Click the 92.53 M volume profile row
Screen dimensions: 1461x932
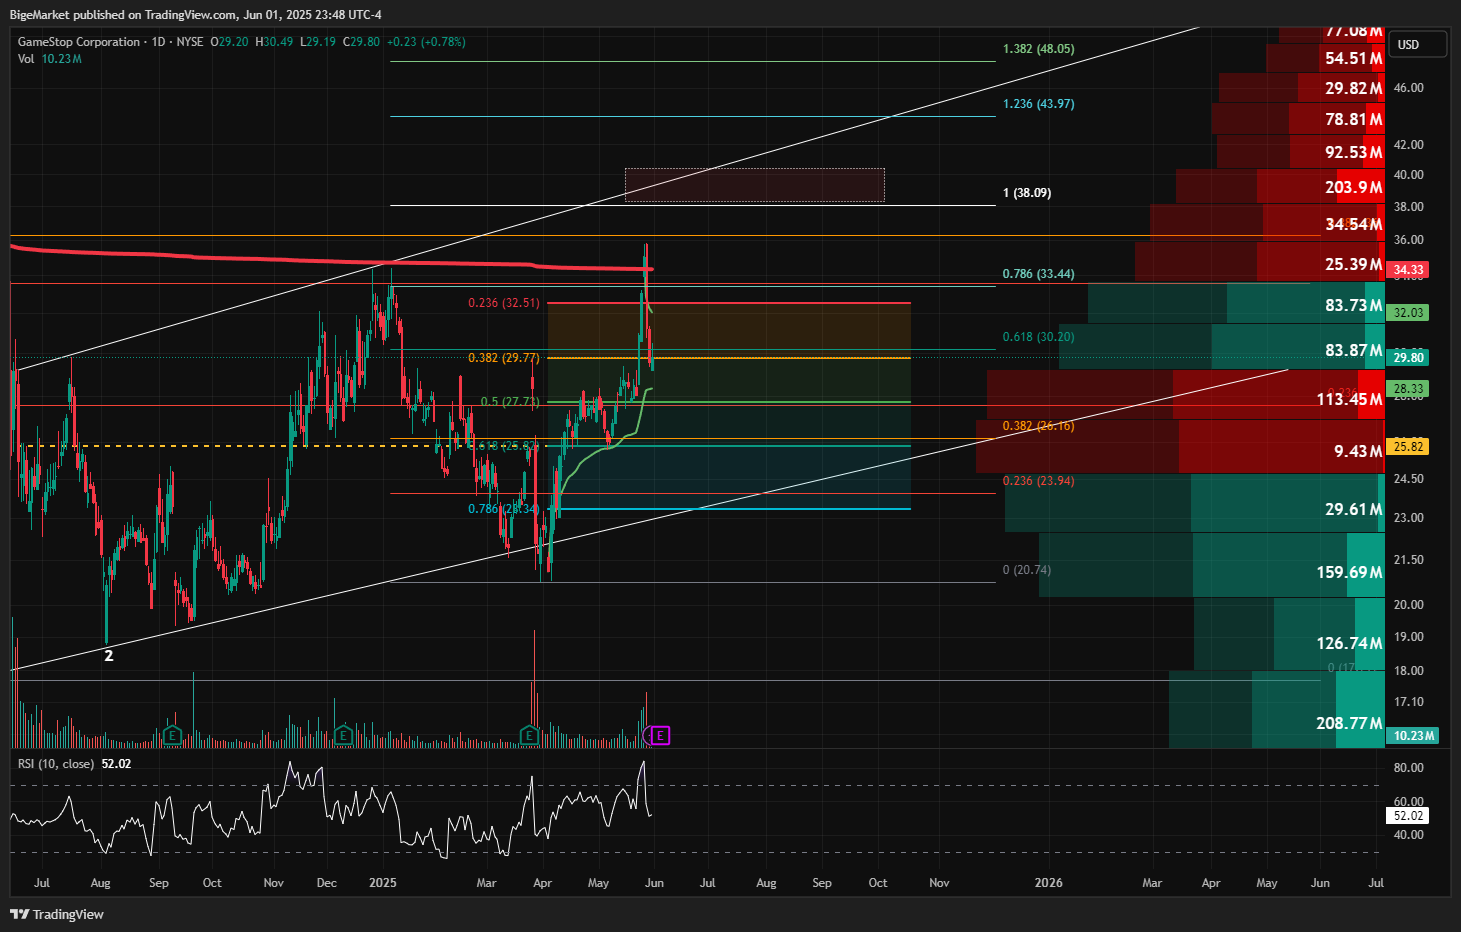coord(1301,152)
